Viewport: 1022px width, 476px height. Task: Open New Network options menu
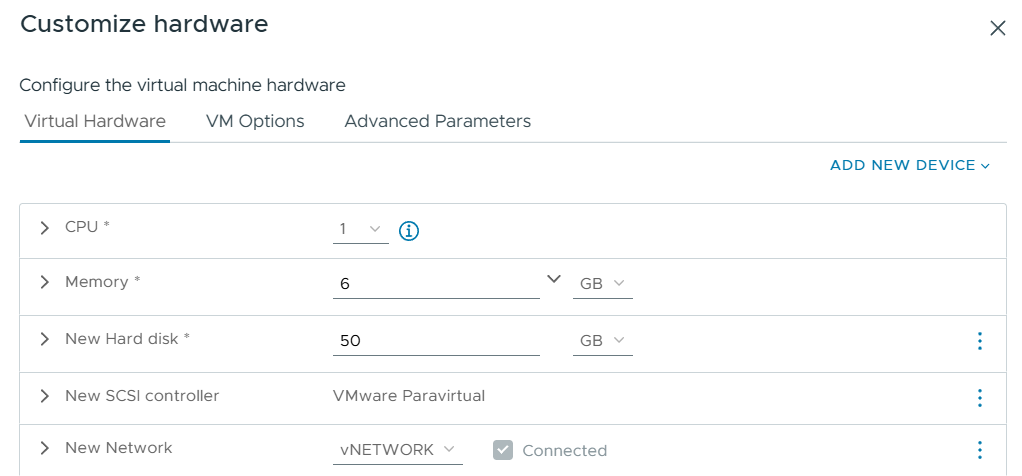tap(979, 450)
